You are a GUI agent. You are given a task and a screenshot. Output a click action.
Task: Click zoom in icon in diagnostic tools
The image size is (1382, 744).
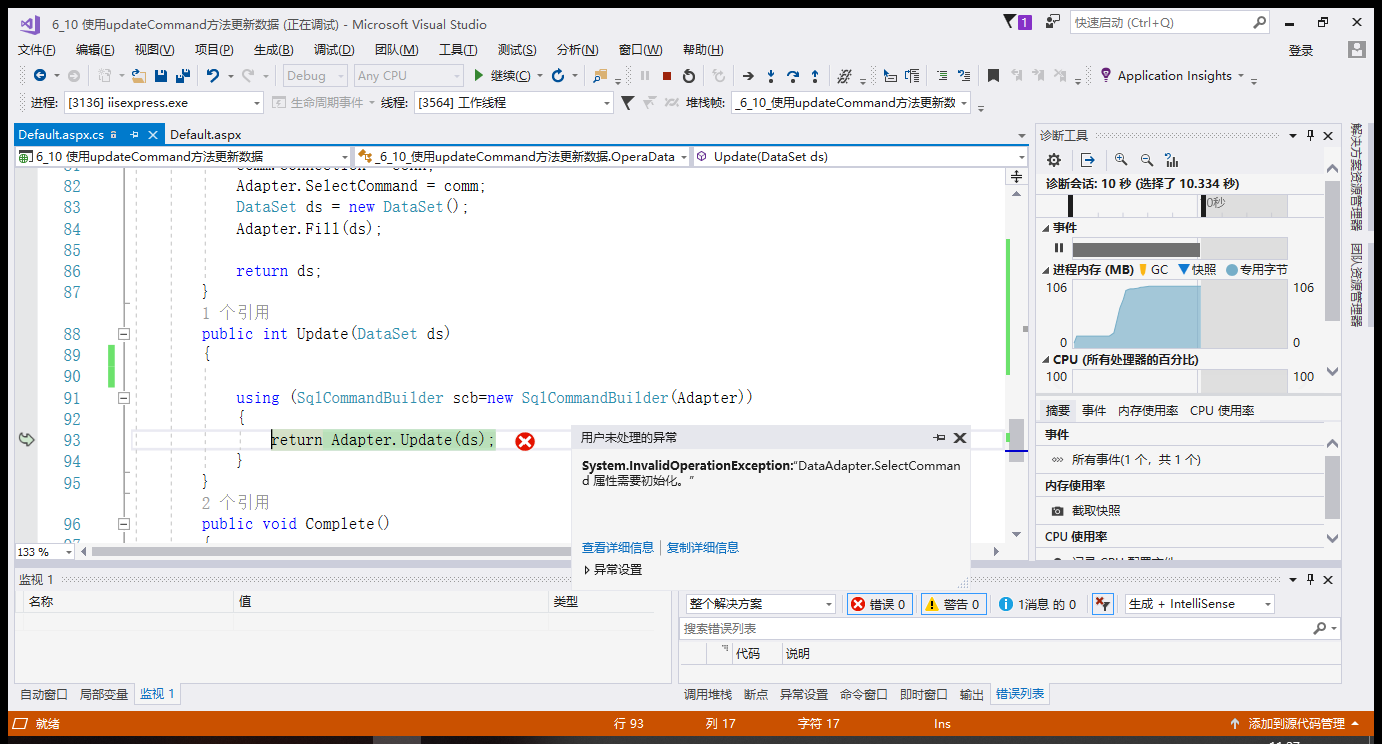[x=1121, y=160]
